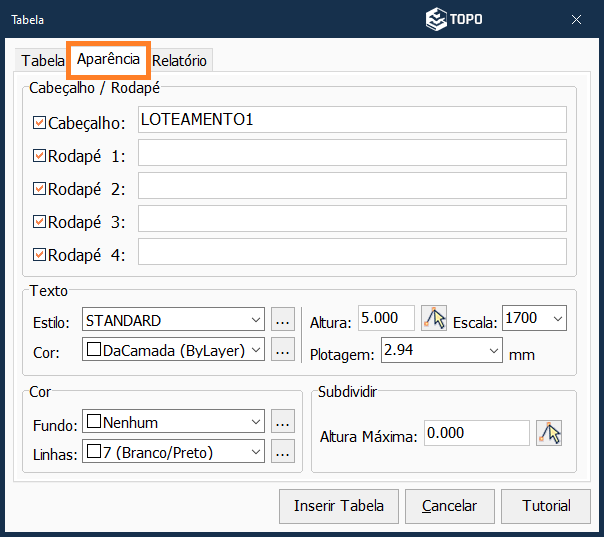The image size is (604, 537).
Task: Open the Fundo color browse ellipsis button
Action: (283, 422)
